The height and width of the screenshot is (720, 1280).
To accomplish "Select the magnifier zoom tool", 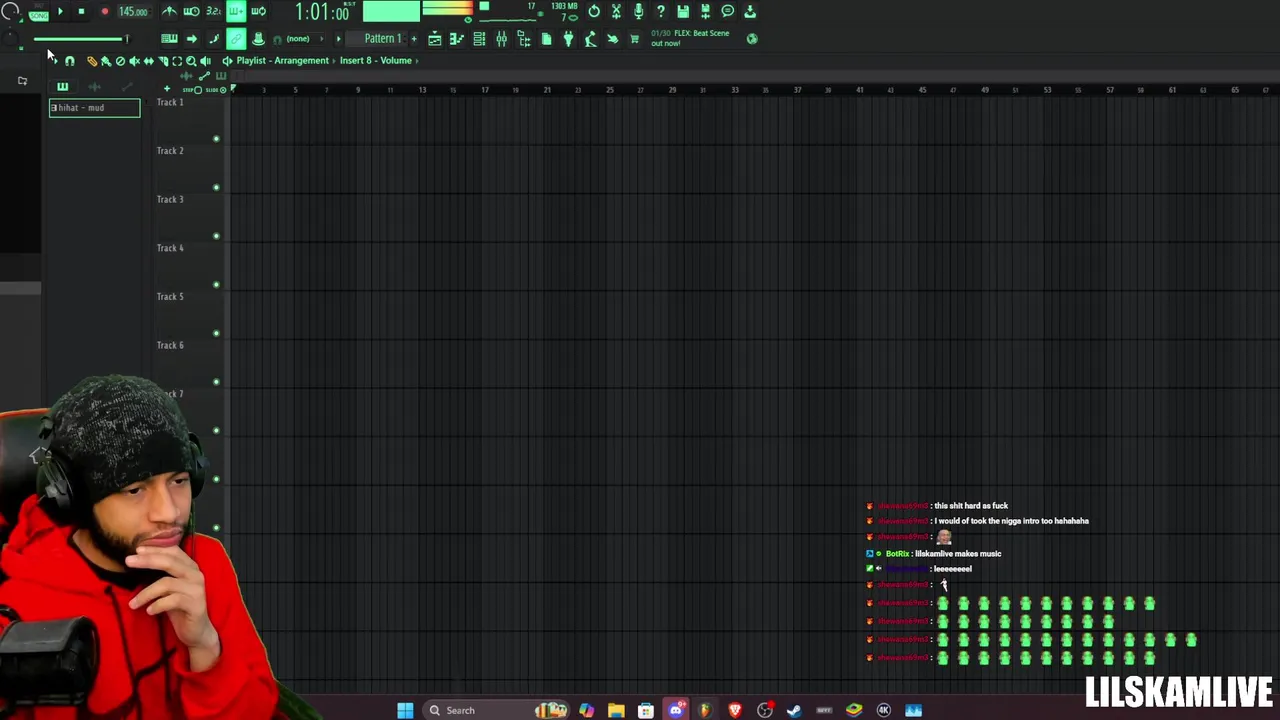I will 191,61.
